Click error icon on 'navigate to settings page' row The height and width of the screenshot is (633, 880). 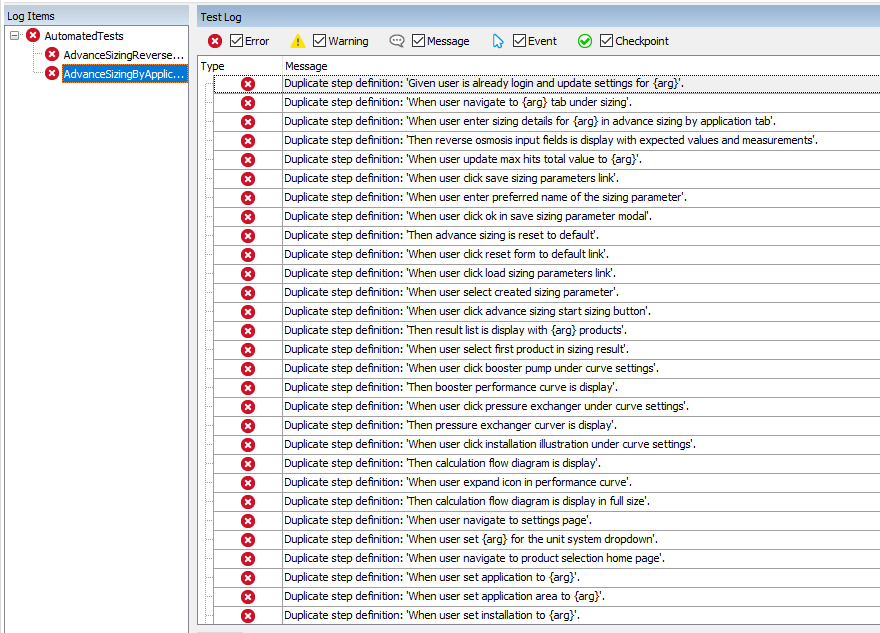coord(248,521)
